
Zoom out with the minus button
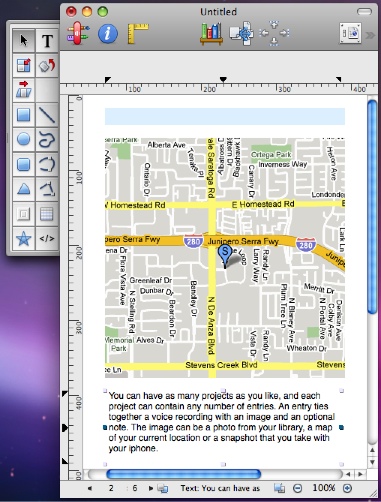tap(297, 489)
